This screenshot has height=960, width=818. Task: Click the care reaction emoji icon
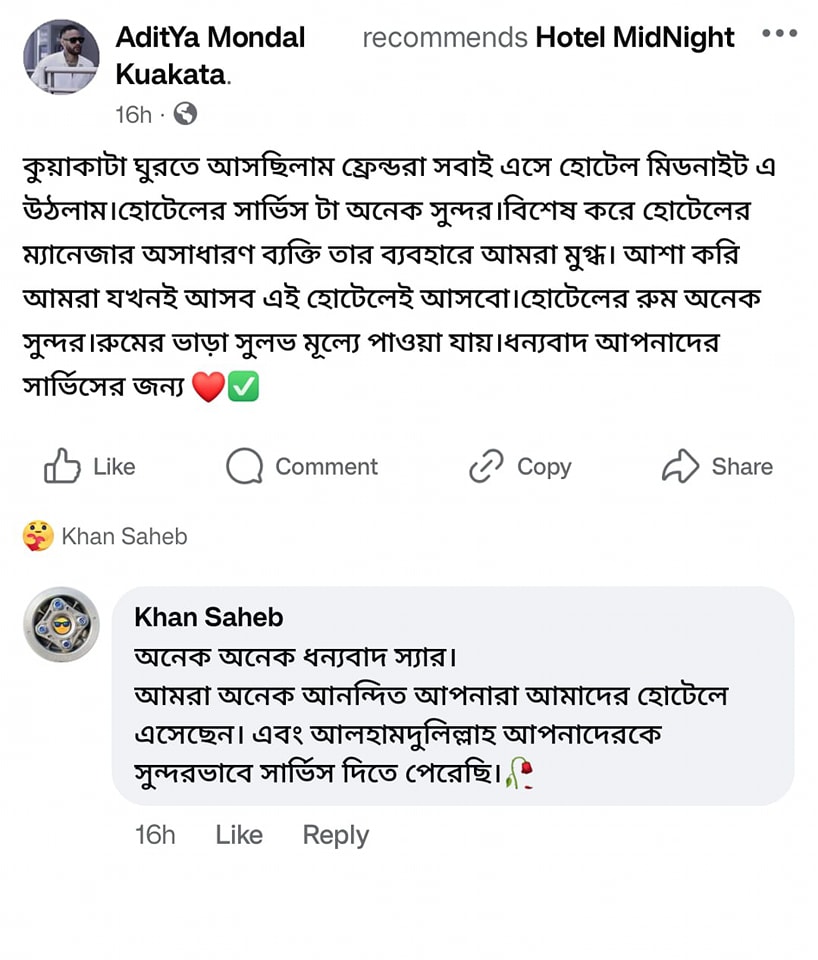coord(37,537)
